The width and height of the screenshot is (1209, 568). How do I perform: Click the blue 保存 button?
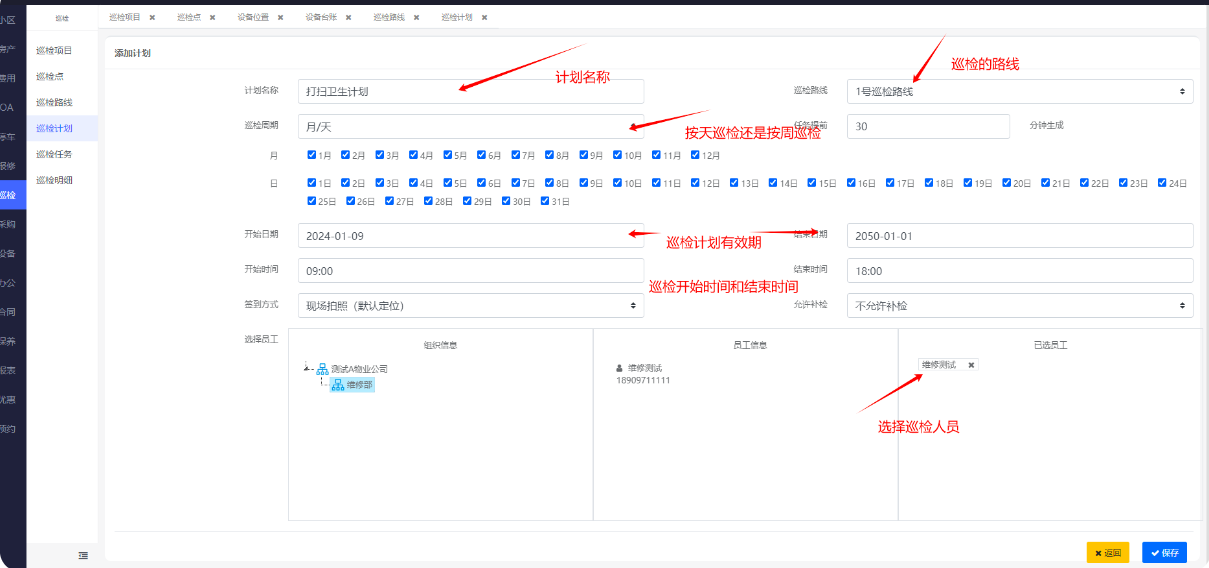click(1164, 552)
